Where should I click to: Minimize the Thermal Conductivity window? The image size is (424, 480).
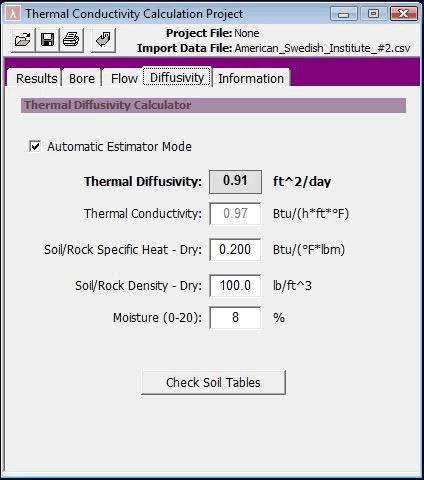tap(344, 14)
